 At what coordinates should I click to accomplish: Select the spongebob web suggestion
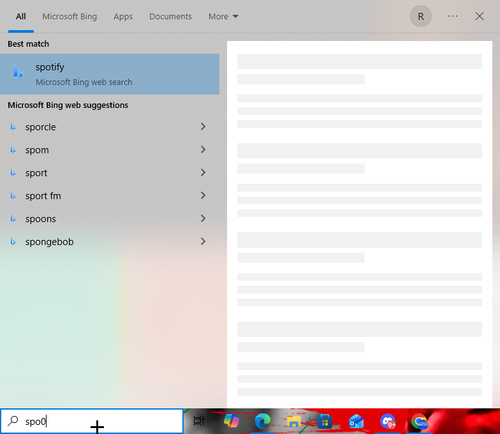pos(110,242)
